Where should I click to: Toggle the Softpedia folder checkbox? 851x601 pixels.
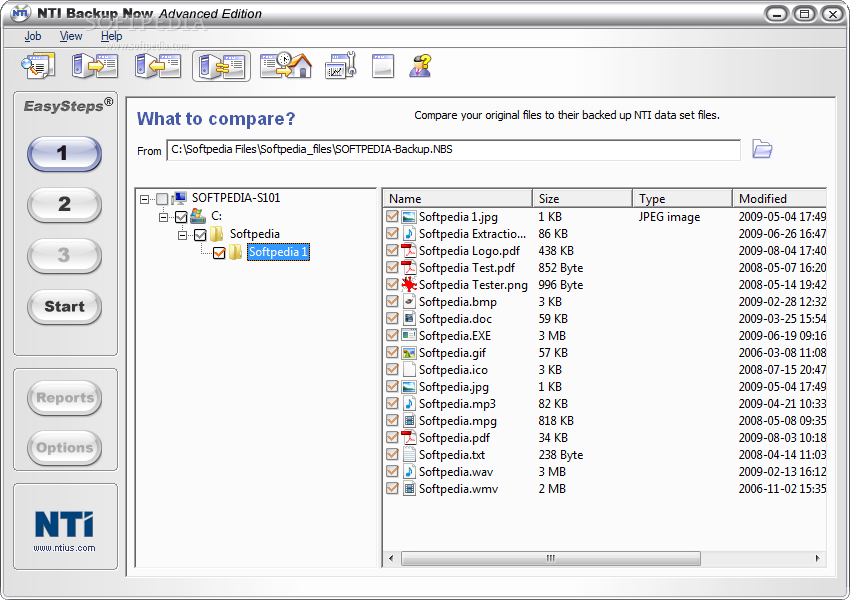pos(200,235)
